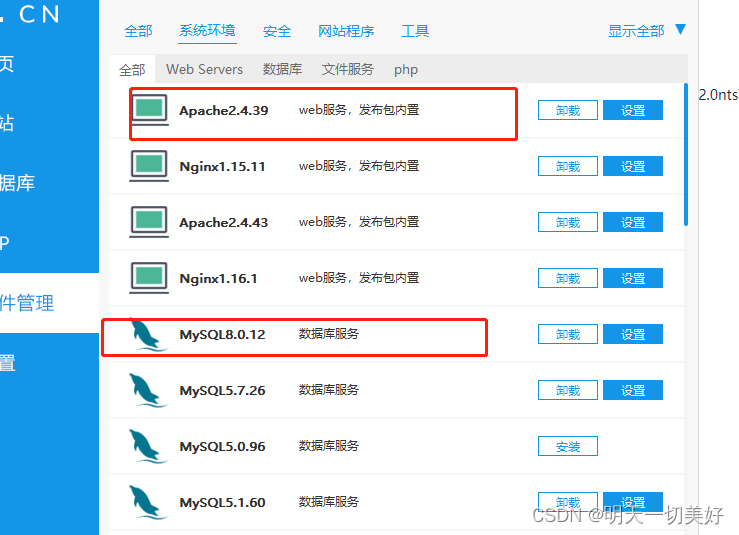This screenshot has height=535, width=739.
Task: Click the Apache2.4.39 monitor icon
Action: [x=149, y=110]
